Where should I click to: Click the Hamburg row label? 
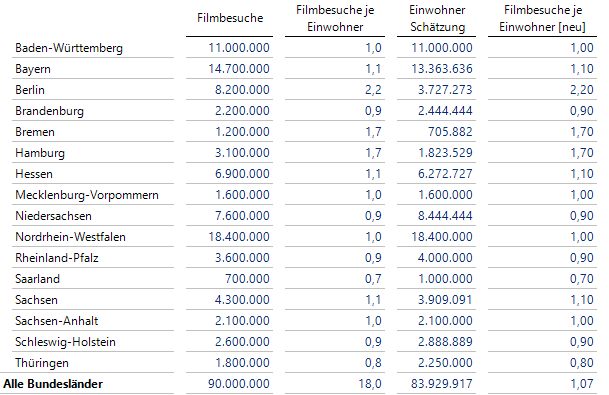point(40,153)
